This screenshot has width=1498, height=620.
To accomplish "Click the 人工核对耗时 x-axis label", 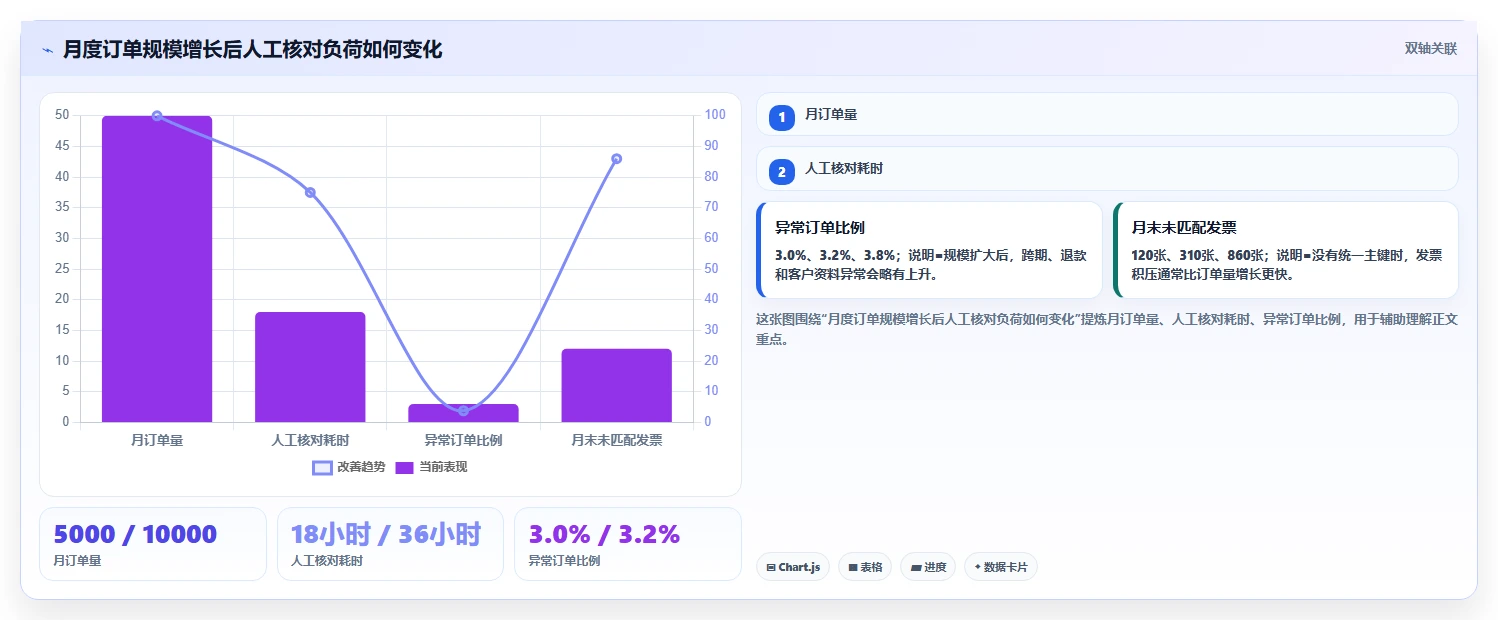I will (x=310, y=440).
